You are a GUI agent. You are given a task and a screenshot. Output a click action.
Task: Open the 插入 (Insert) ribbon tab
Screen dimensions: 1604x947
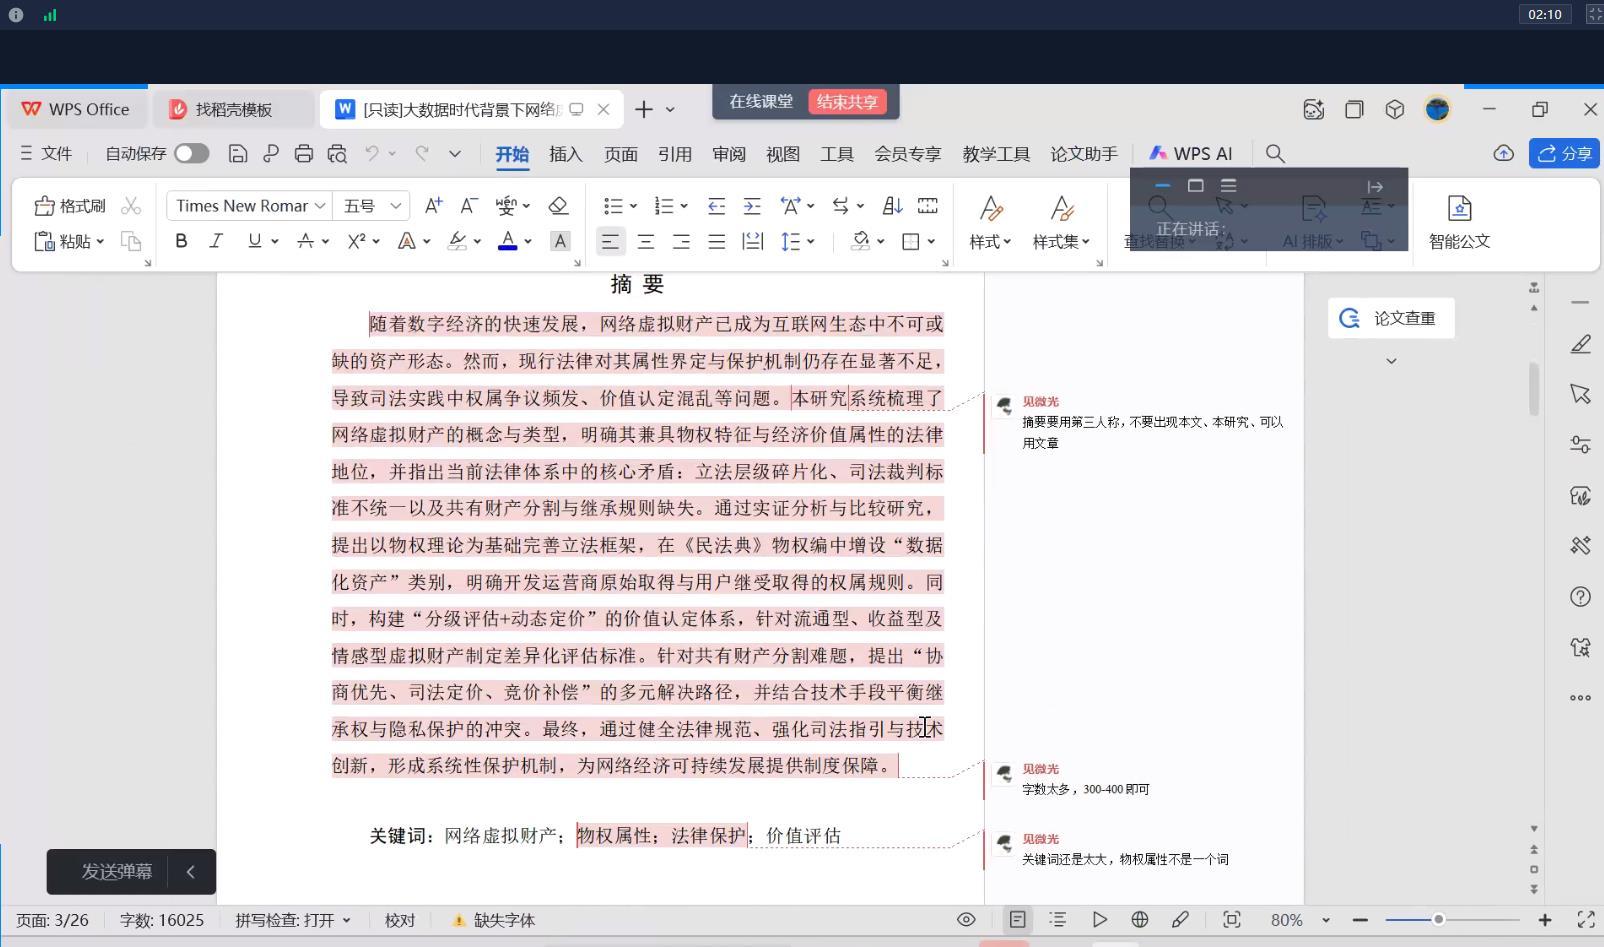[x=565, y=154]
